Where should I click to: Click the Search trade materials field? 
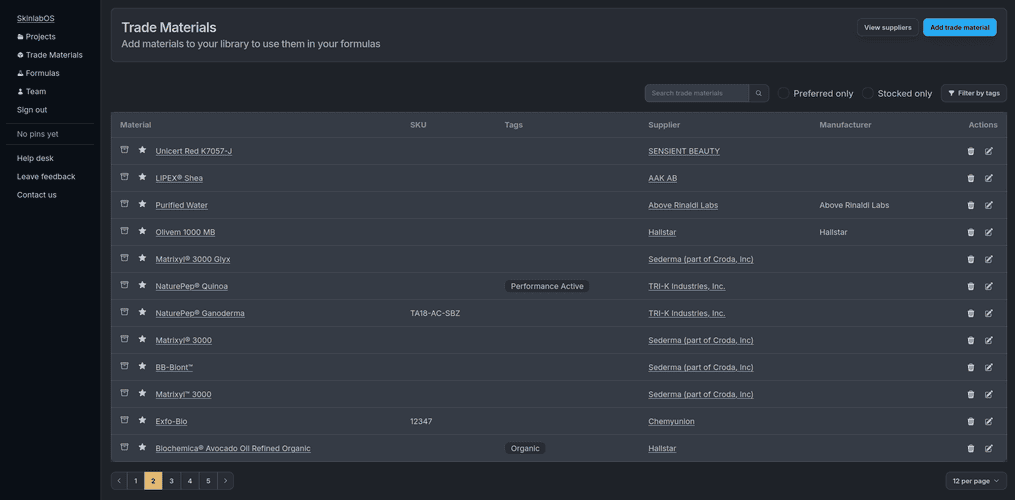point(697,93)
